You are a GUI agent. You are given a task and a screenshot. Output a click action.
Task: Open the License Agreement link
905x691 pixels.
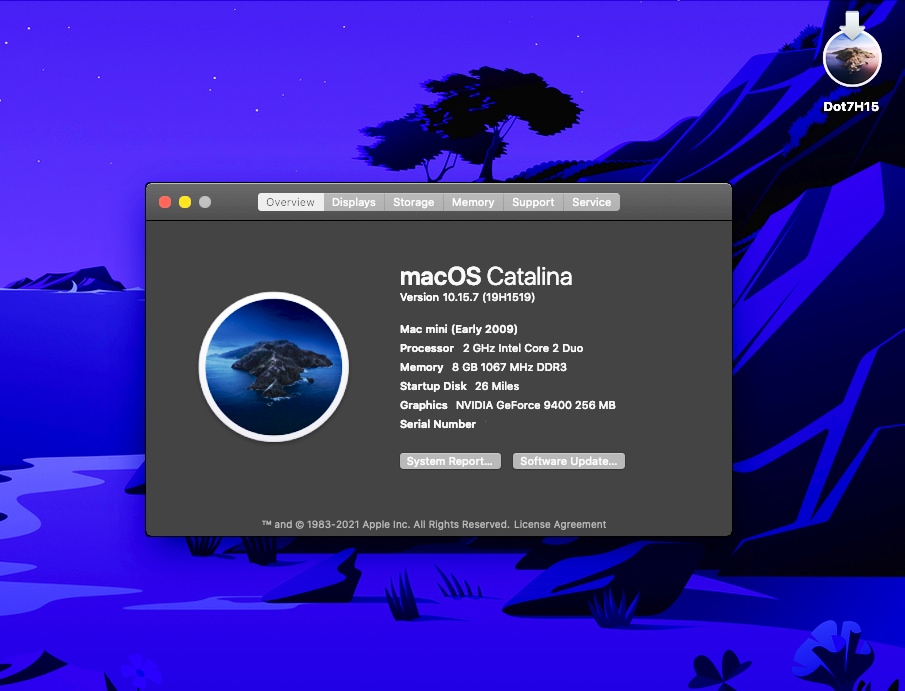coord(560,524)
